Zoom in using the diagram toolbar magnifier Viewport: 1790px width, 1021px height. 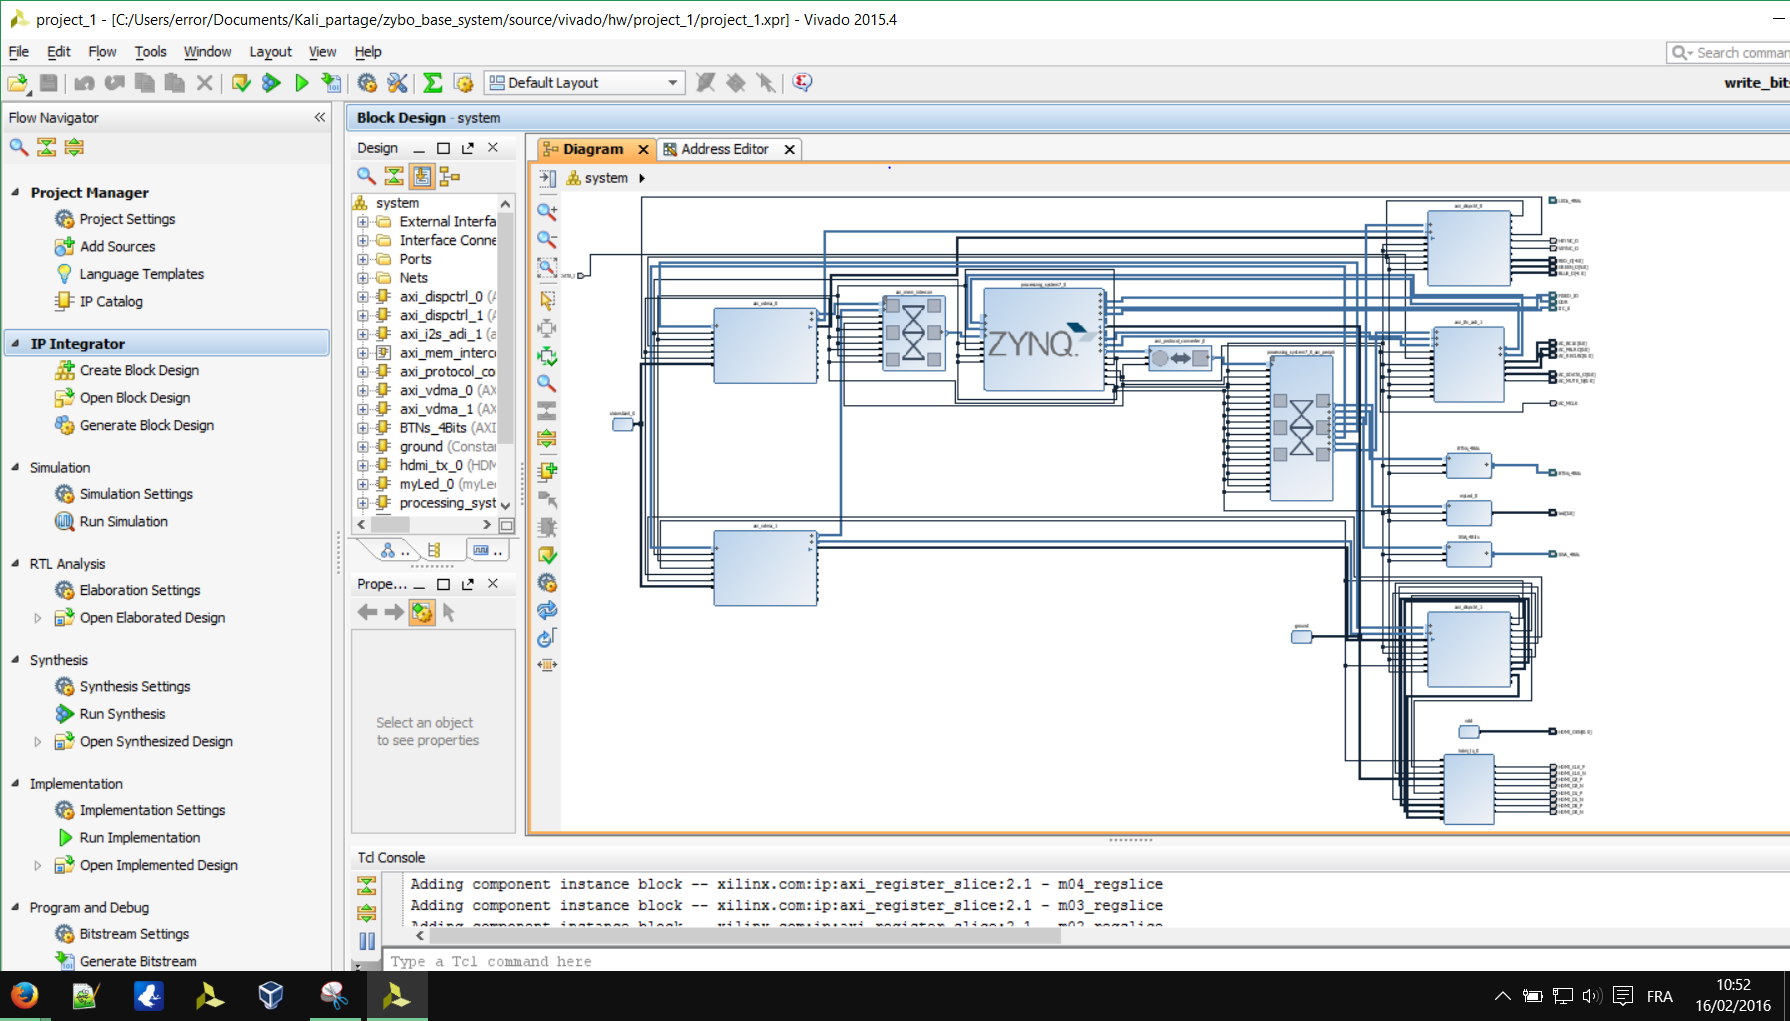[x=547, y=212]
